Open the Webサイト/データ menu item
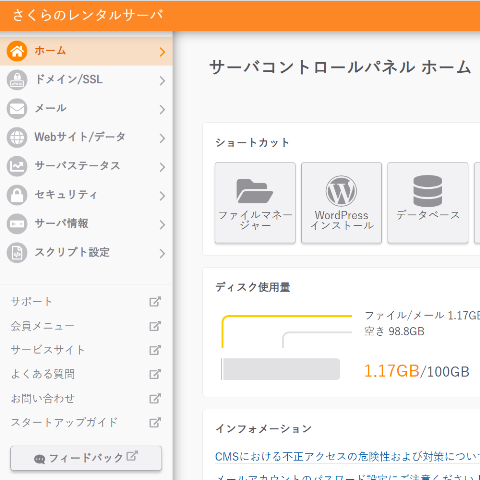 click(x=86, y=137)
